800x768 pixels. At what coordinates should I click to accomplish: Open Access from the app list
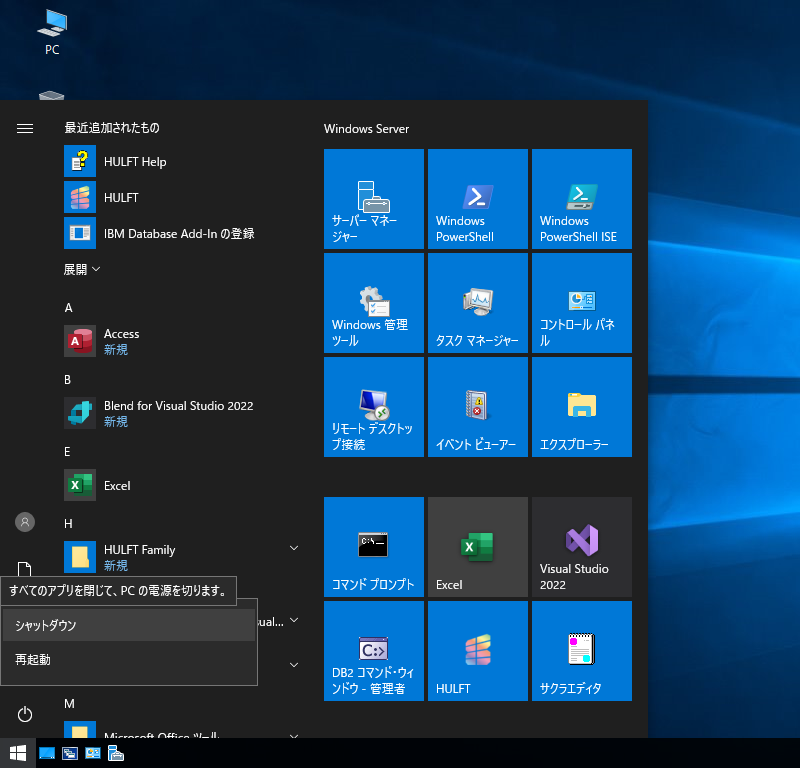coord(121,341)
